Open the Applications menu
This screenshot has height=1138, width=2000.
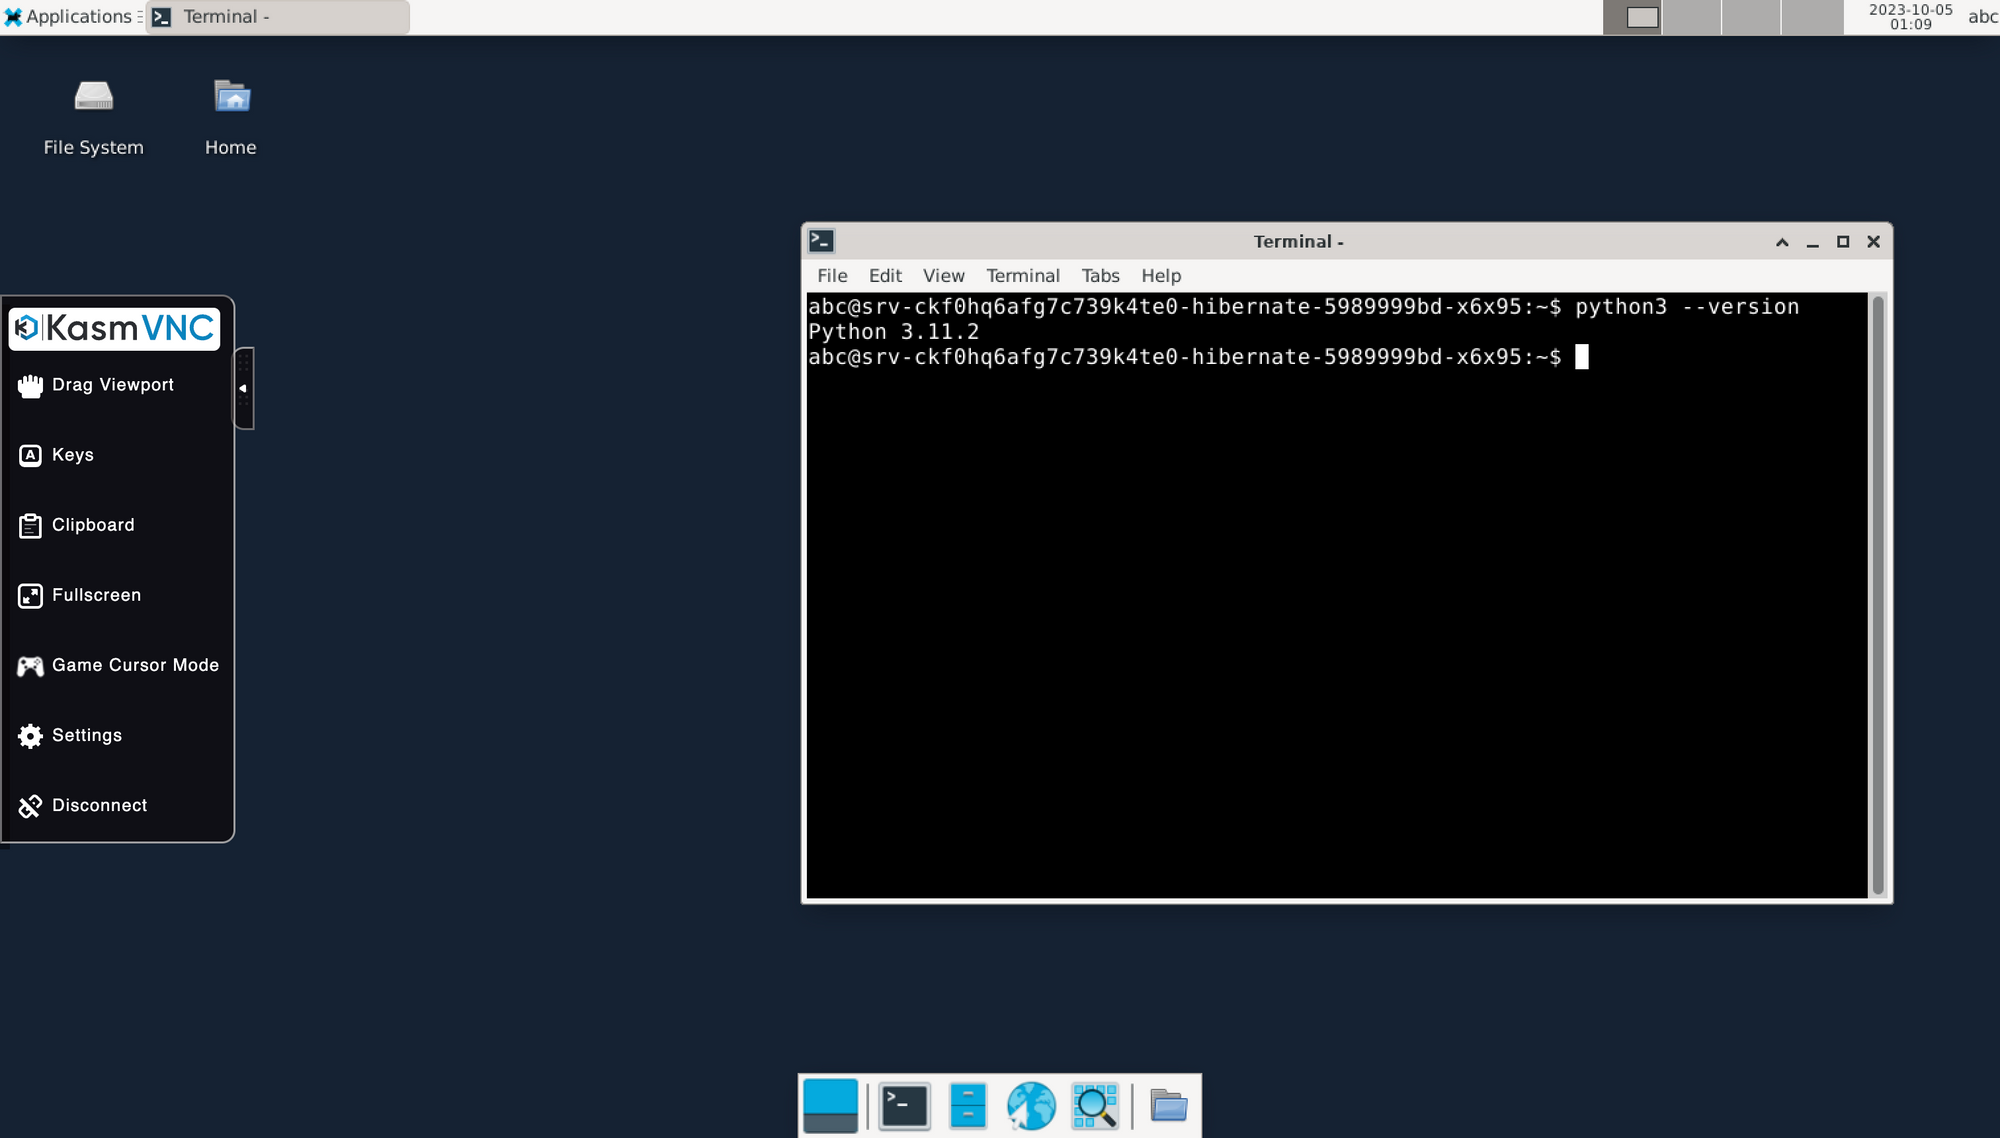pyautogui.click(x=70, y=16)
